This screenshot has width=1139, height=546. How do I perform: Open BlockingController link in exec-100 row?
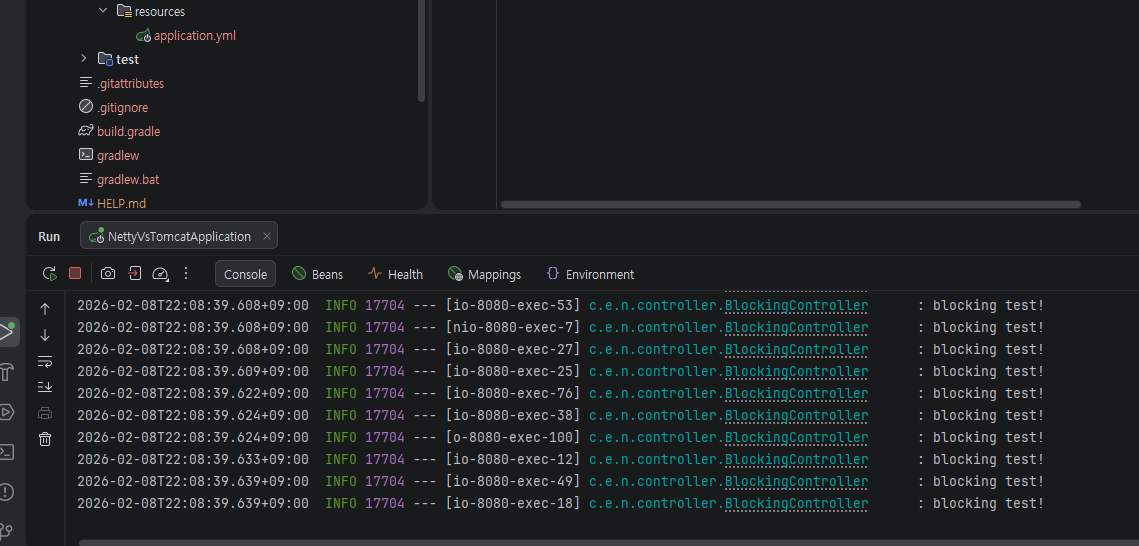tap(796, 438)
